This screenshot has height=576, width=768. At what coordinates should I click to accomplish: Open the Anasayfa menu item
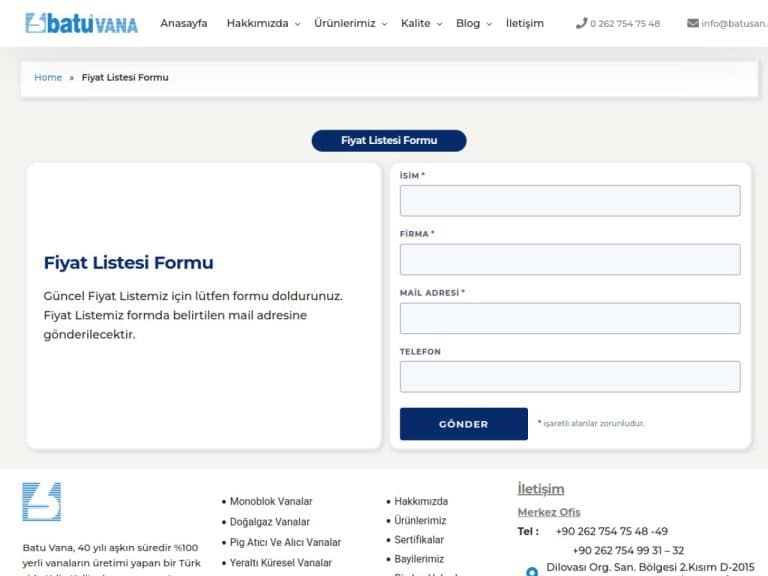tap(184, 23)
